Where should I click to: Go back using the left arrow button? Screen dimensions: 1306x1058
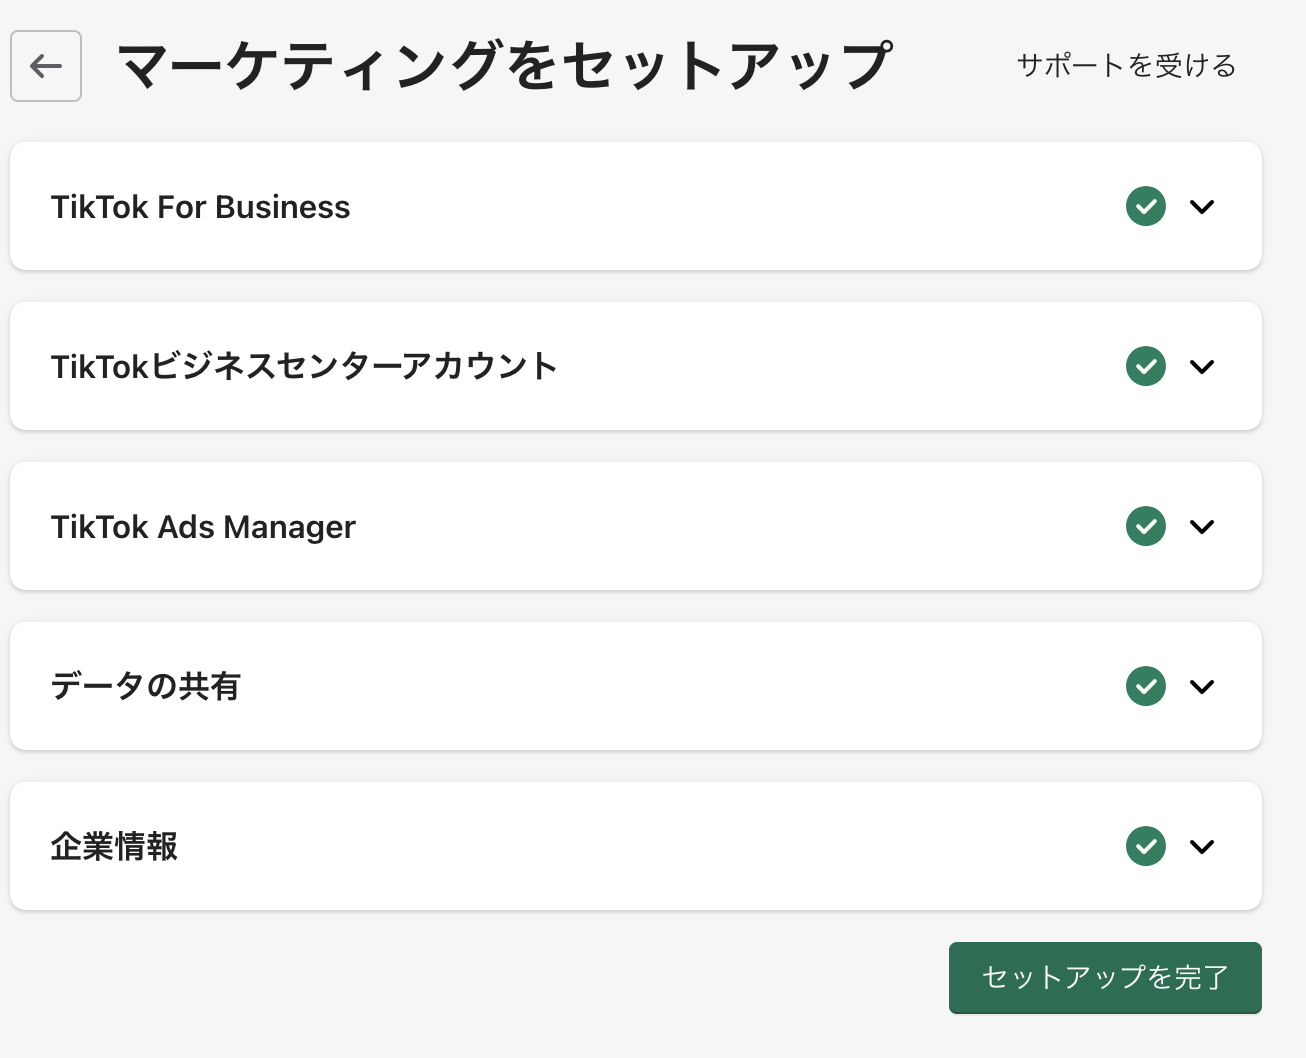[46, 66]
